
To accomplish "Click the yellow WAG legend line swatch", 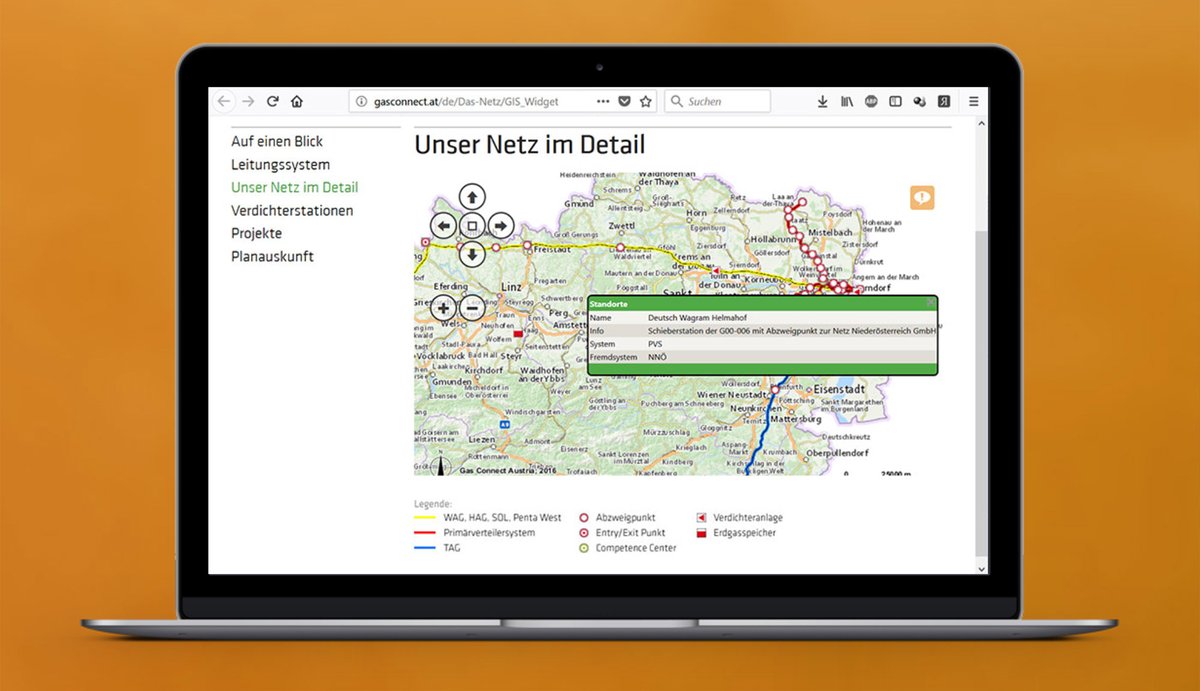I will (x=424, y=517).
